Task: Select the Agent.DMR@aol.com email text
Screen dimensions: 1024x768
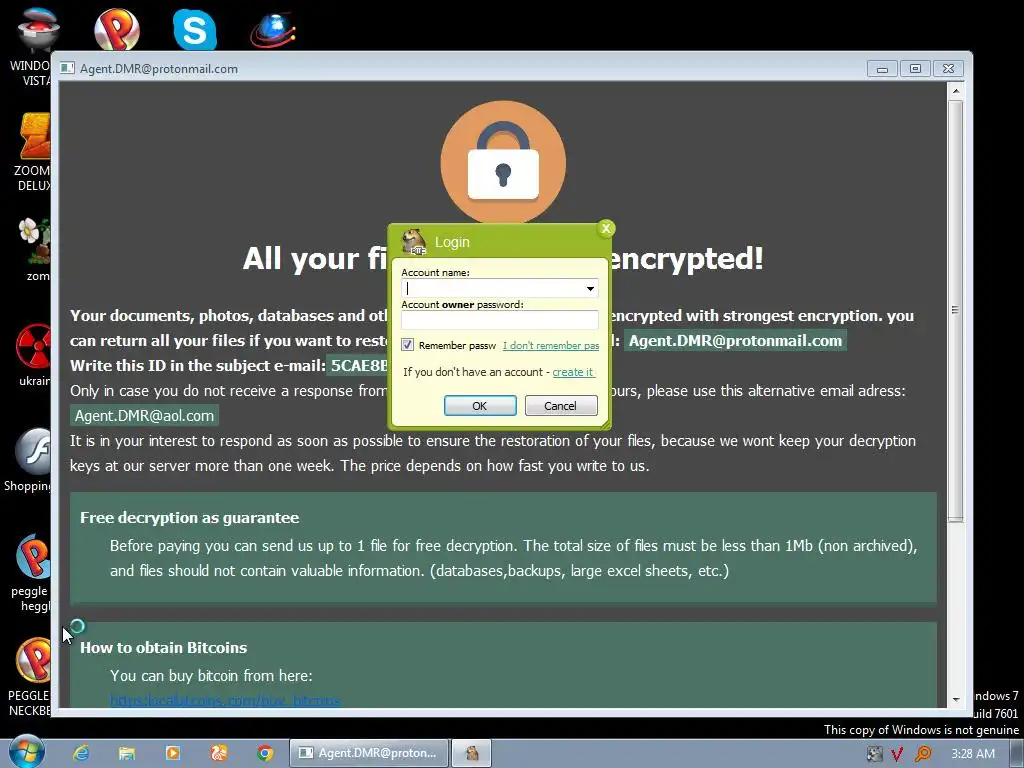Action: click(x=144, y=415)
